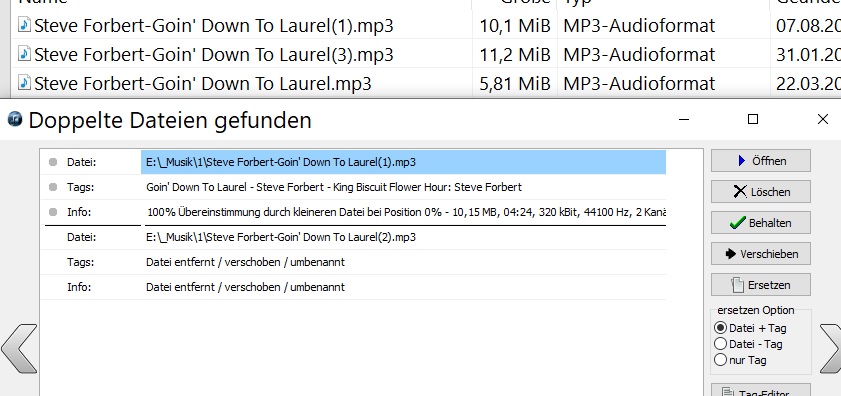This screenshot has width=841, height=396.
Task: Click the Ersetzen document icon button
Action: tap(761, 284)
